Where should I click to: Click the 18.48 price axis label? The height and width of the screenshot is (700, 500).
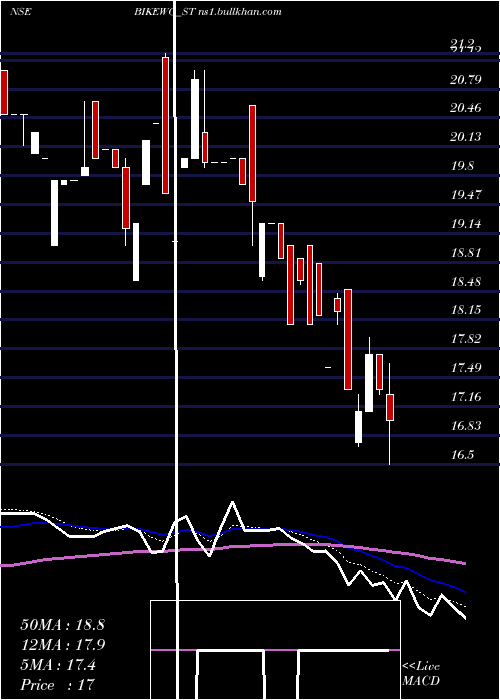click(466, 281)
